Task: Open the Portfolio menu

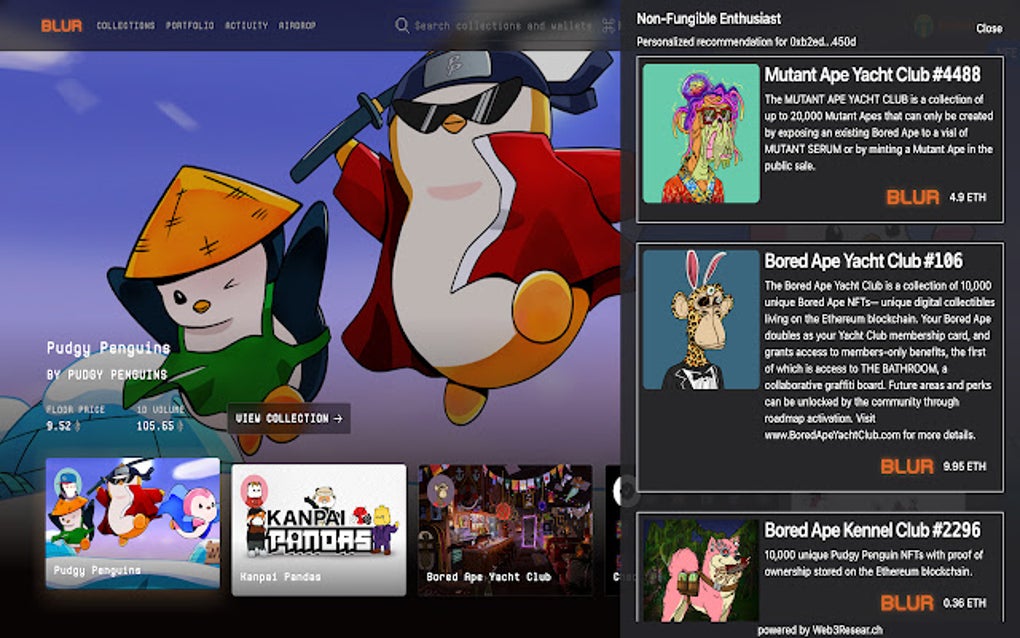Action: [188, 25]
